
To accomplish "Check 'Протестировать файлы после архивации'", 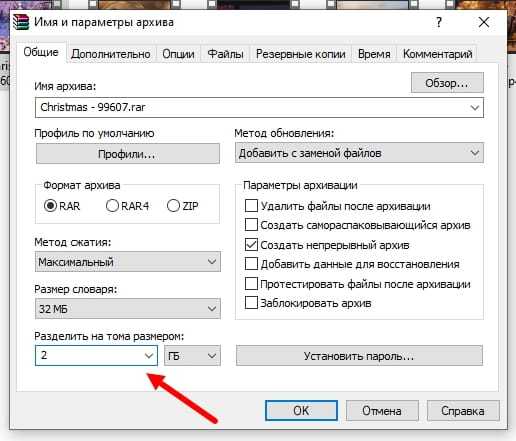I will [x=251, y=284].
